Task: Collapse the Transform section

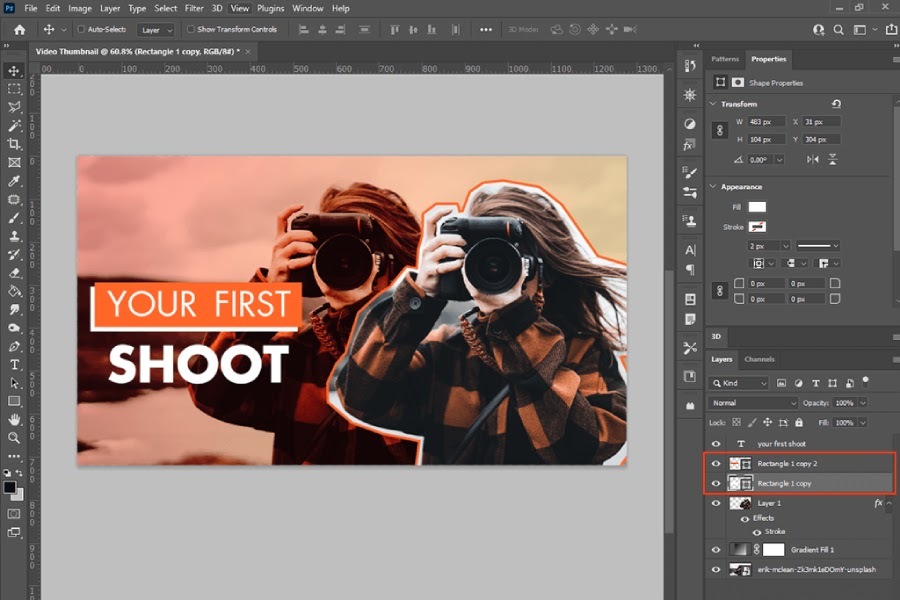Action: [713, 104]
